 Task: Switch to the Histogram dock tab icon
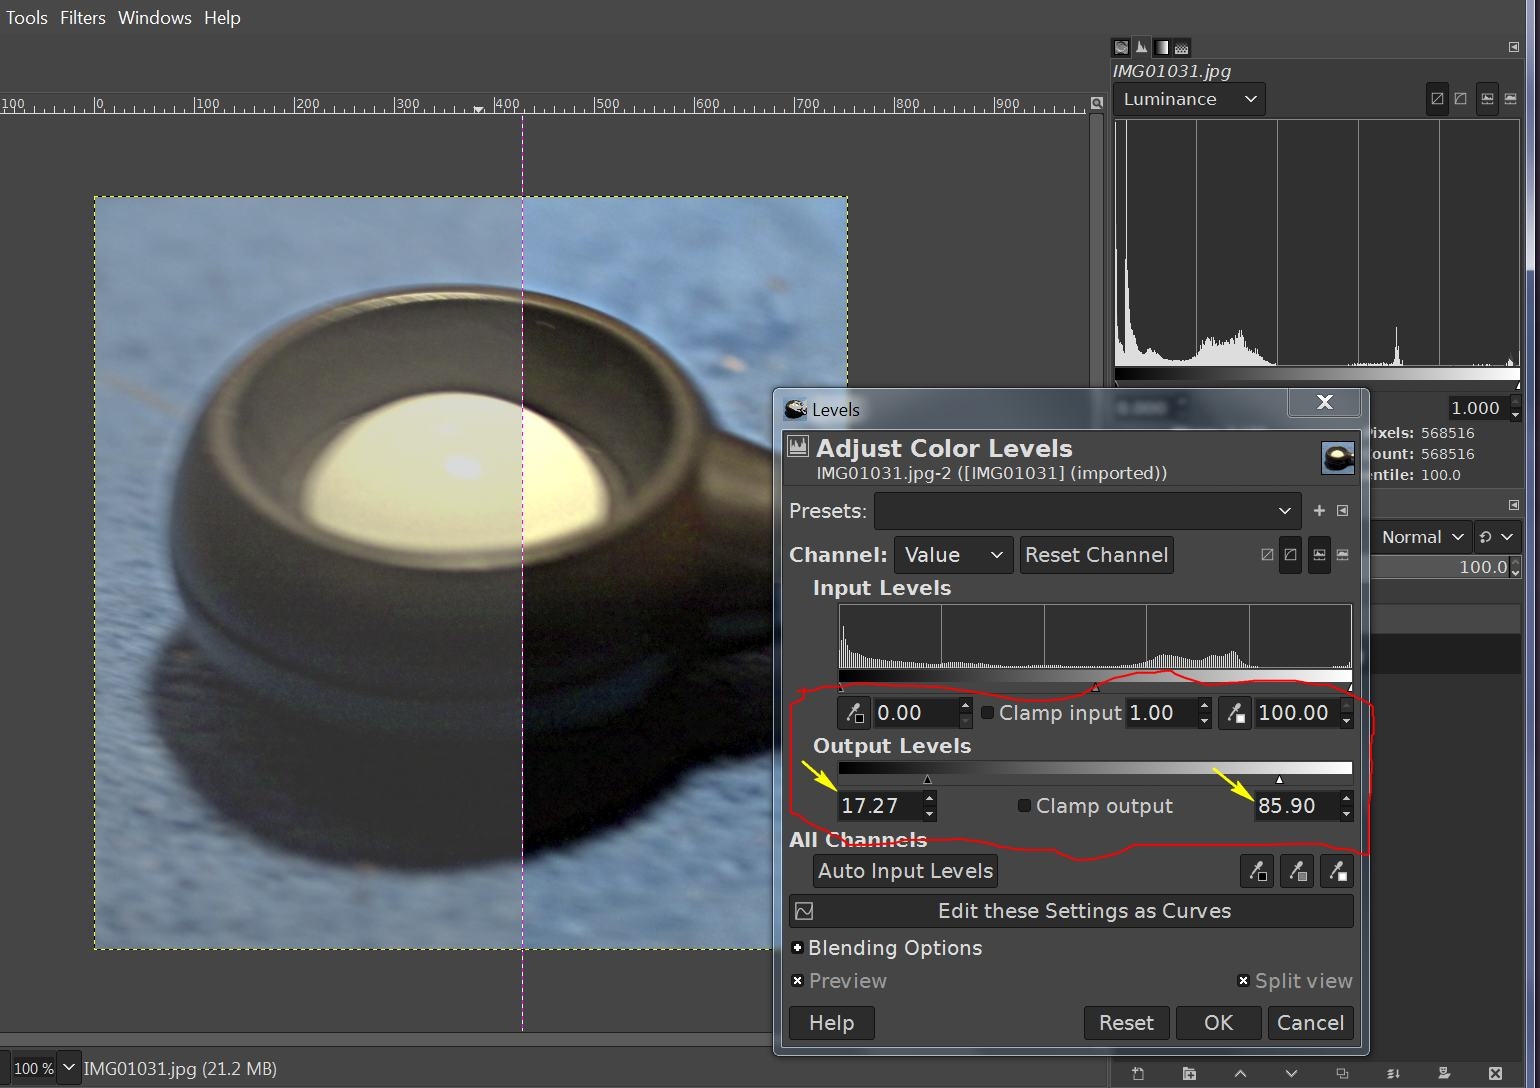[1141, 47]
